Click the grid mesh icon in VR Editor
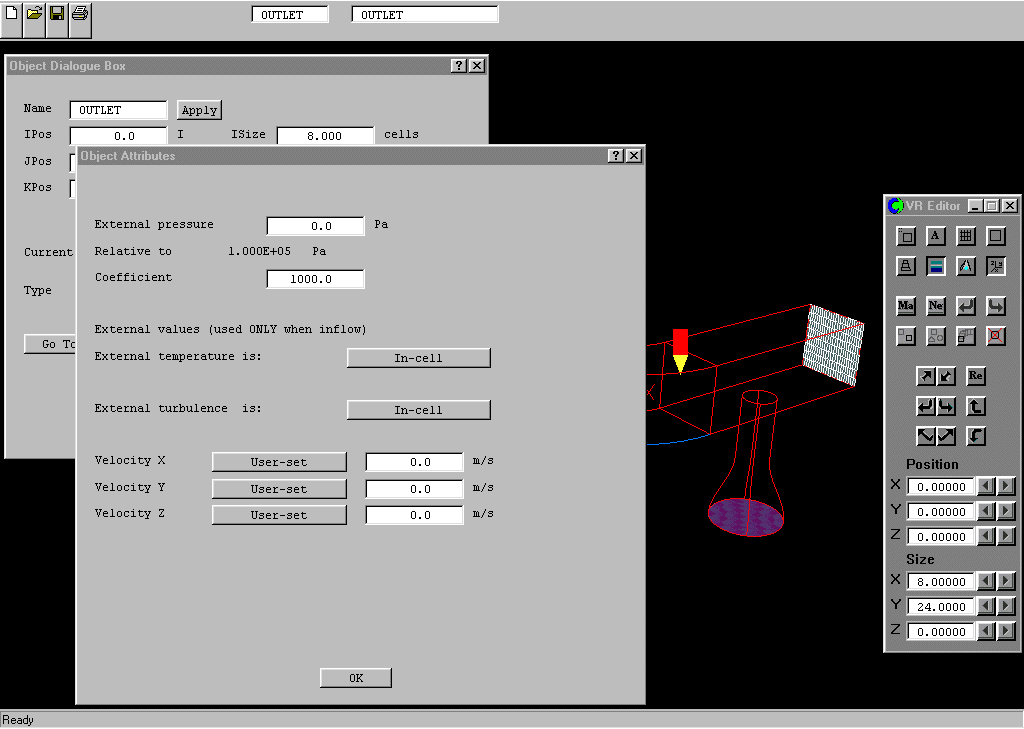This screenshot has height=729, width=1024. pos(966,236)
